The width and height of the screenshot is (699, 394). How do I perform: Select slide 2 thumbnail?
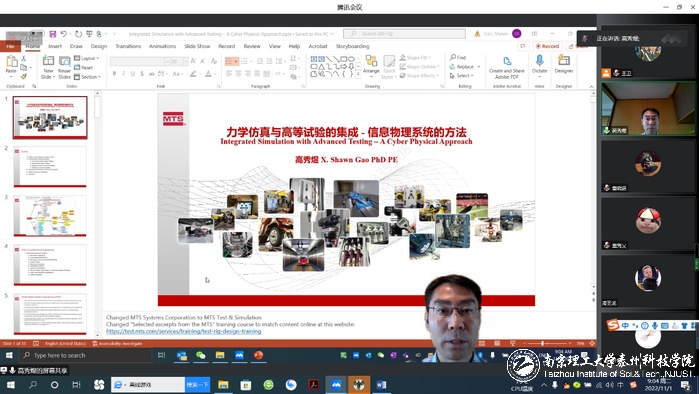pyautogui.click(x=50, y=167)
